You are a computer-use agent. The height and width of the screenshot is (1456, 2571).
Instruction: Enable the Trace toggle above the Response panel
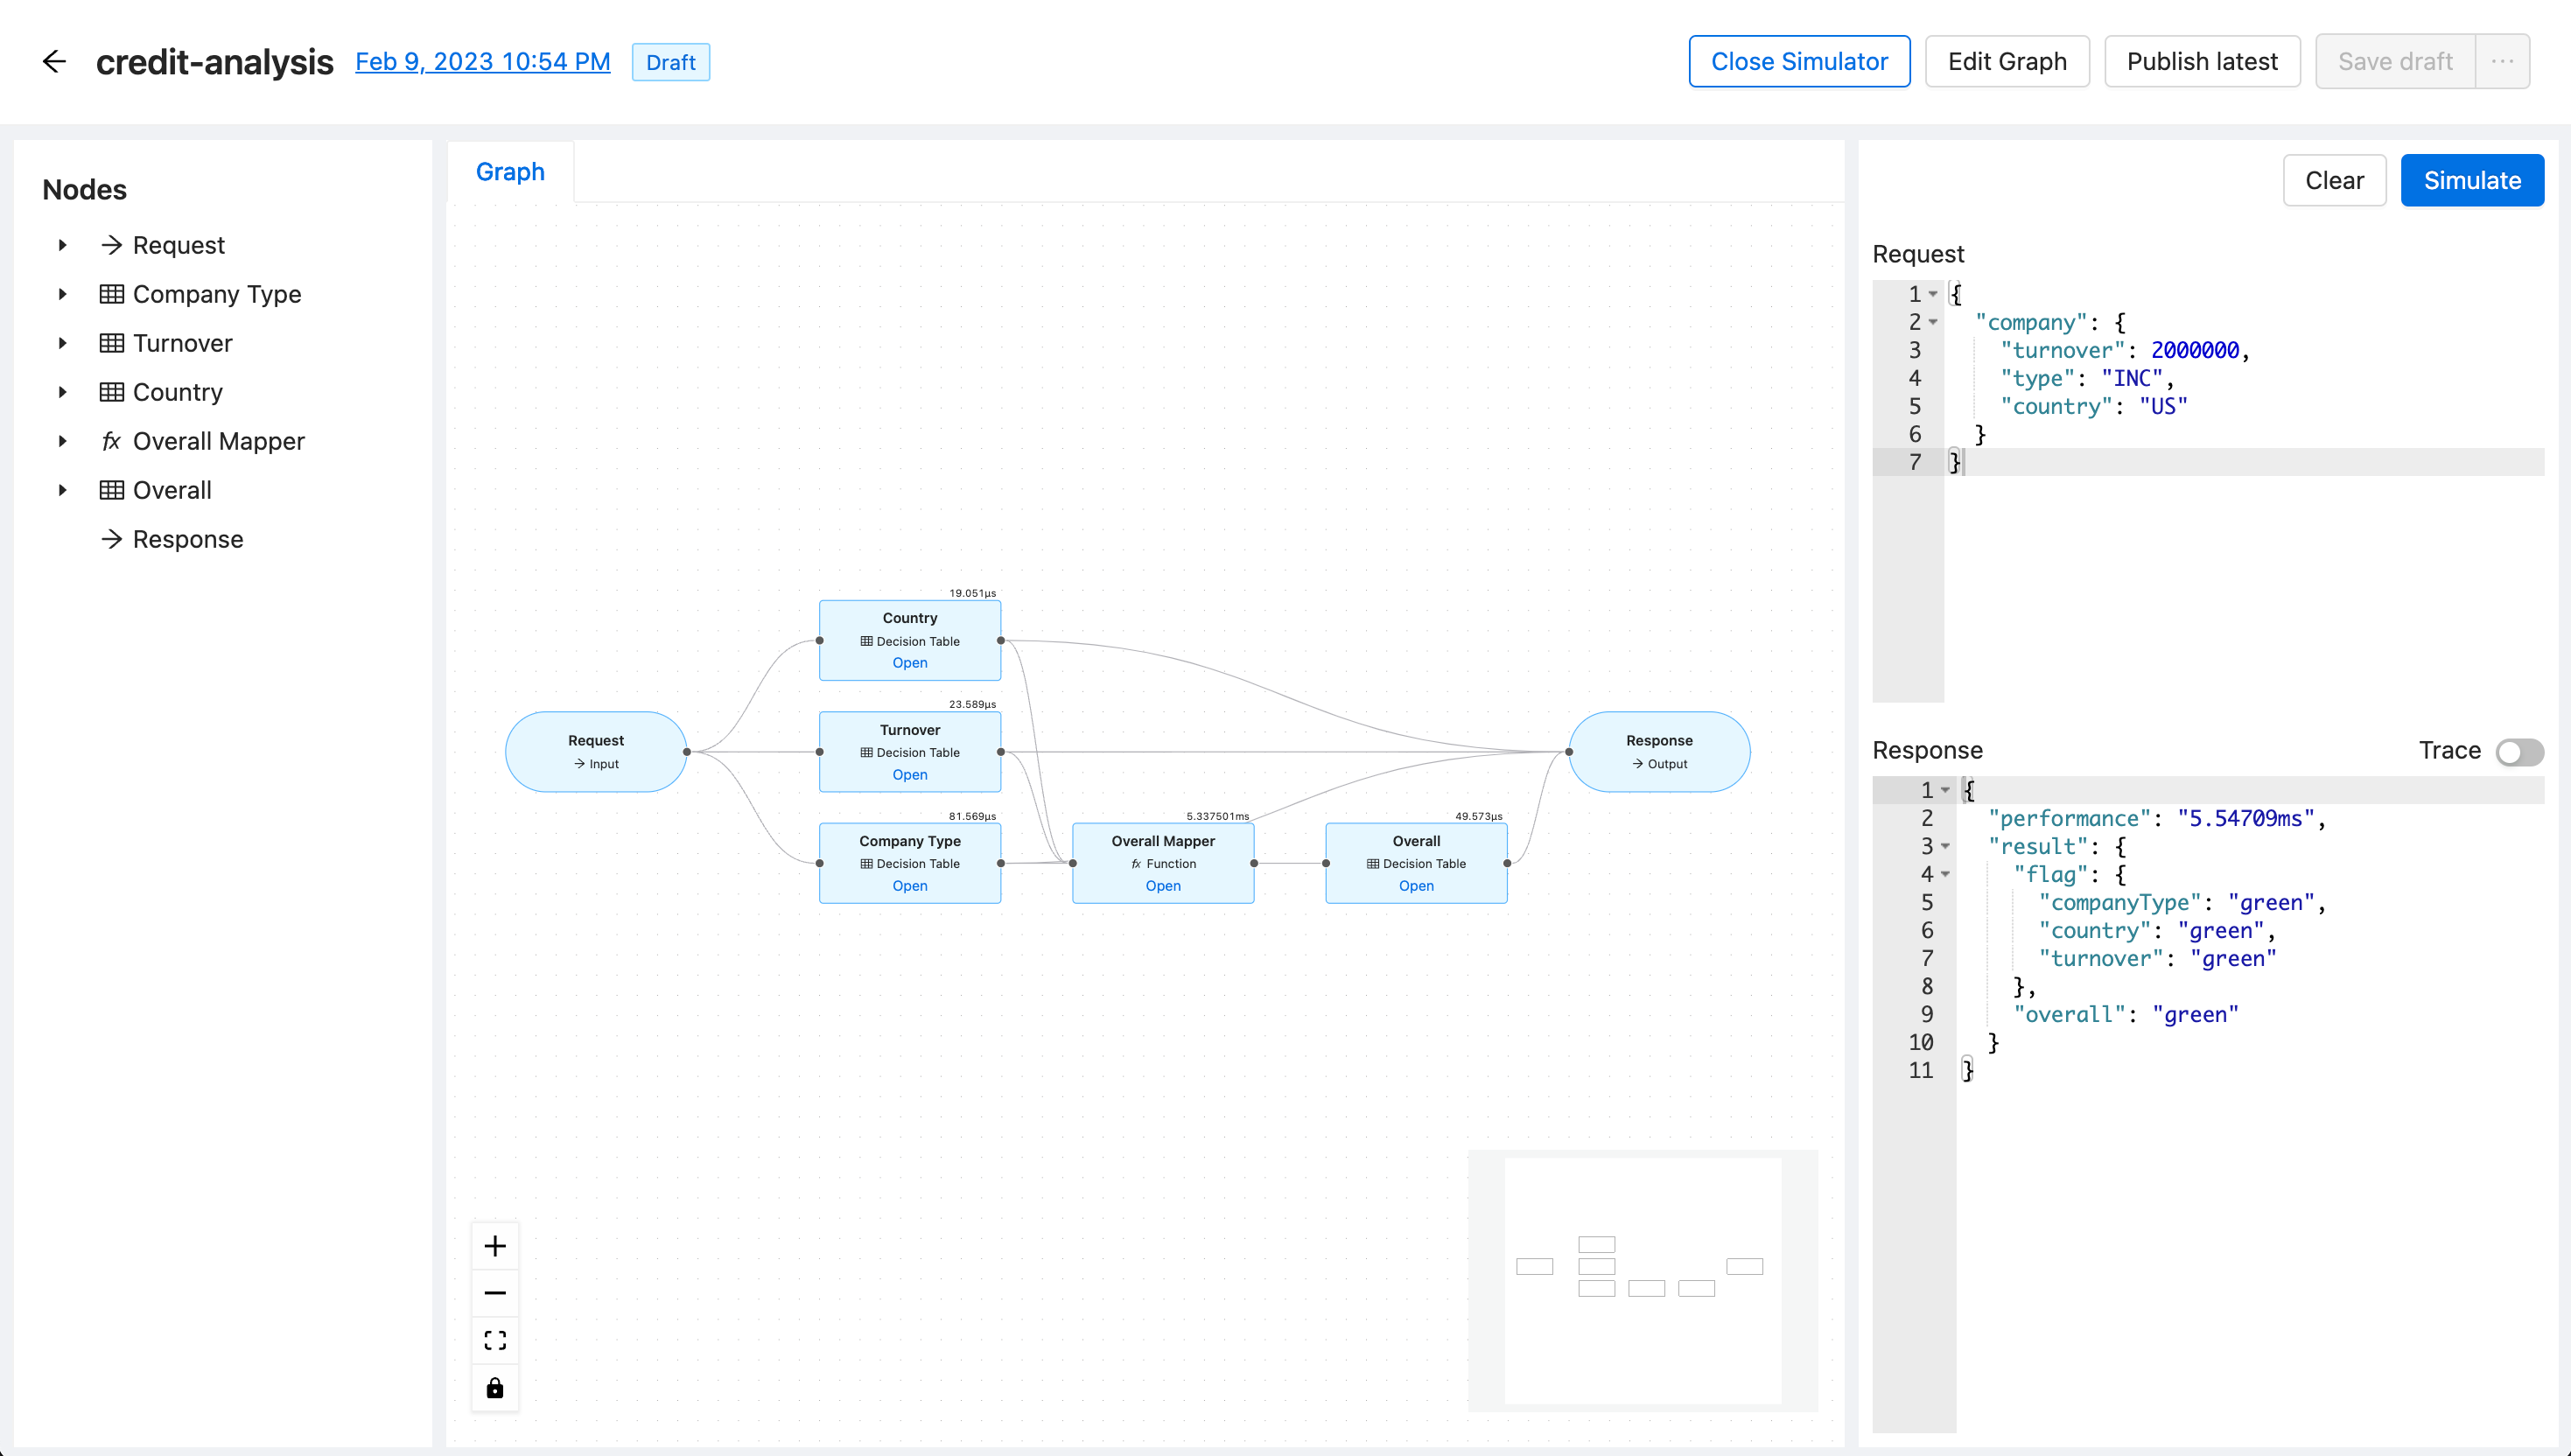pyautogui.click(x=2520, y=751)
